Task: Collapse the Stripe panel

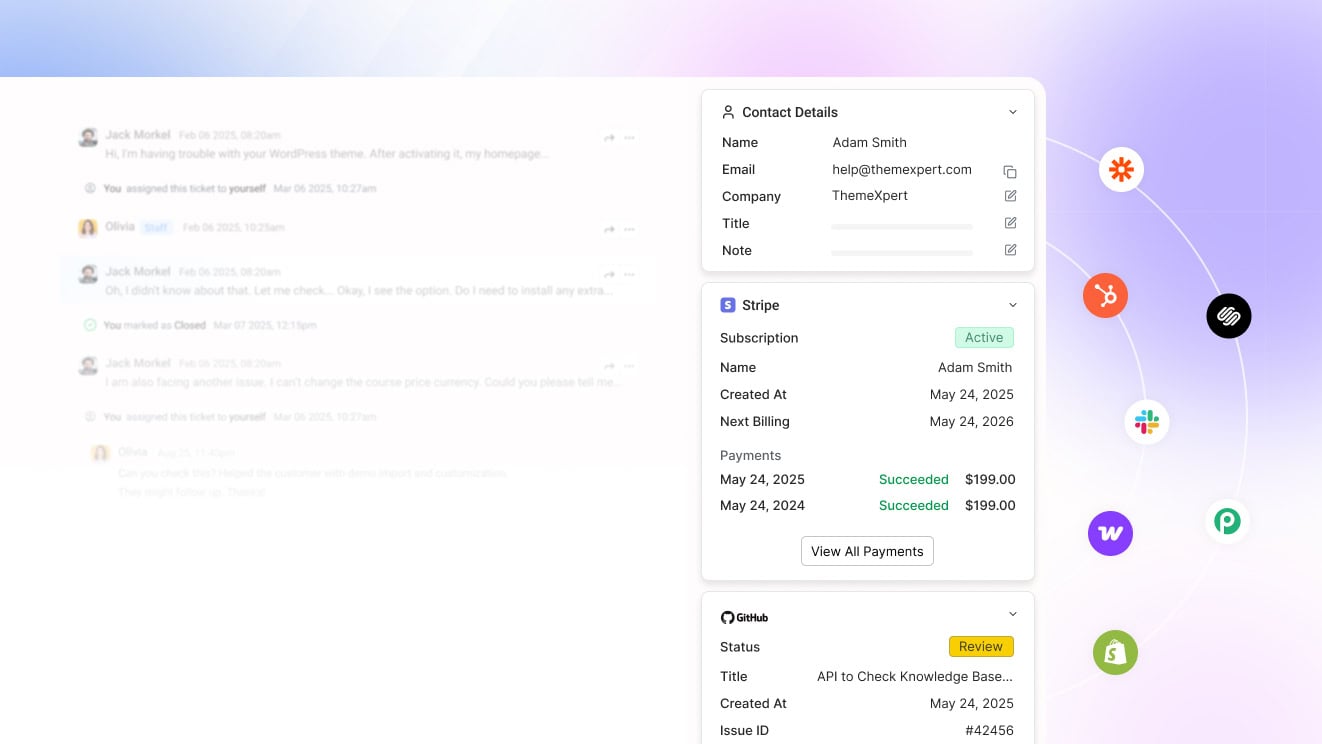Action: point(1012,304)
